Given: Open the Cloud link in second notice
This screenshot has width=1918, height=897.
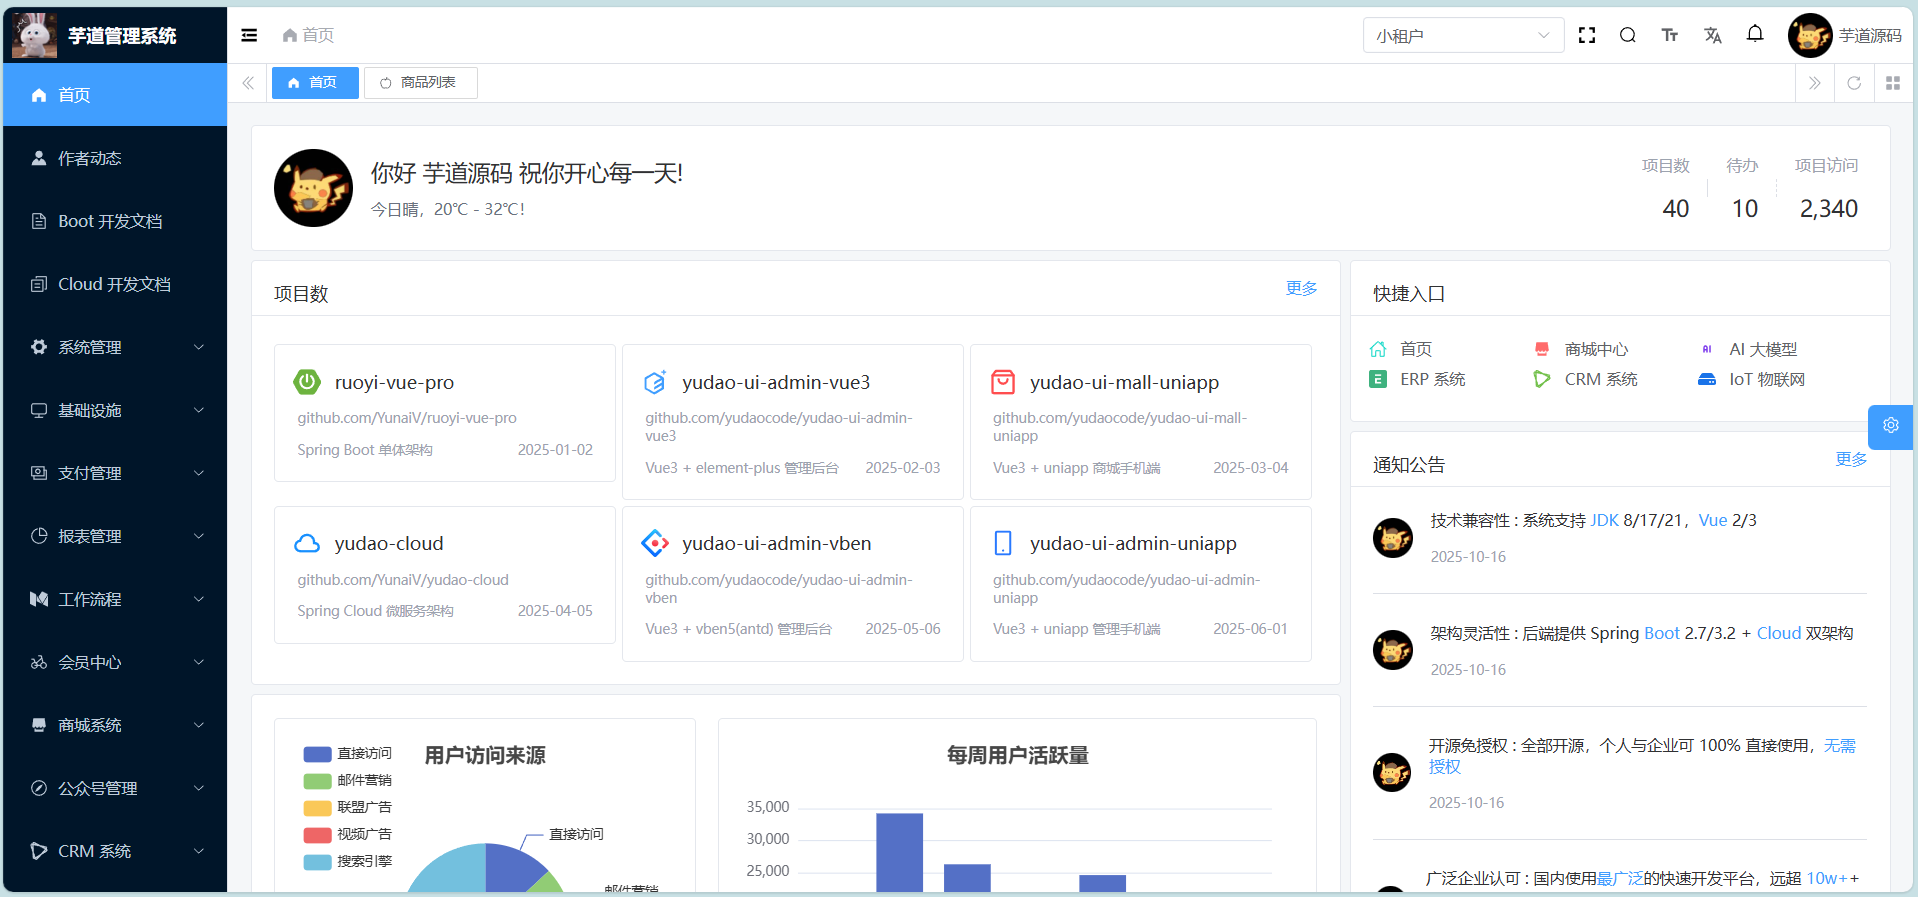Looking at the screenshot, I should 1779,633.
